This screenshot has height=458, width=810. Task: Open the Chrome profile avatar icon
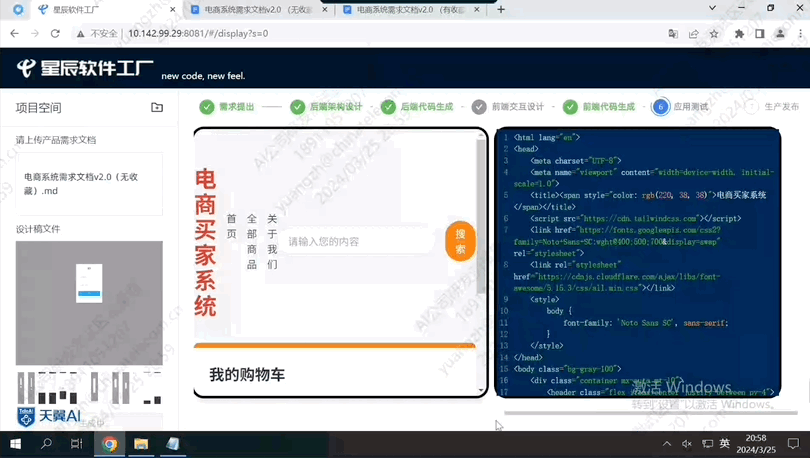tap(780, 34)
